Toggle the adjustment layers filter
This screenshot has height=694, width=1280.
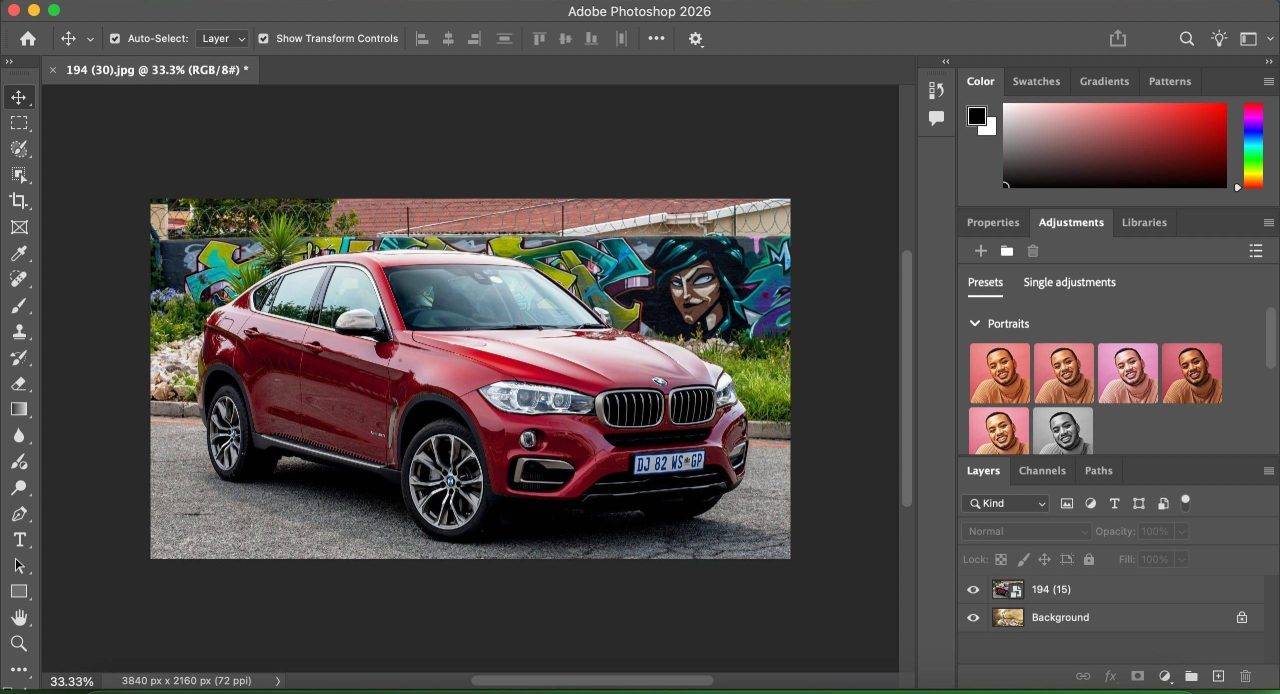(x=1091, y=504)
